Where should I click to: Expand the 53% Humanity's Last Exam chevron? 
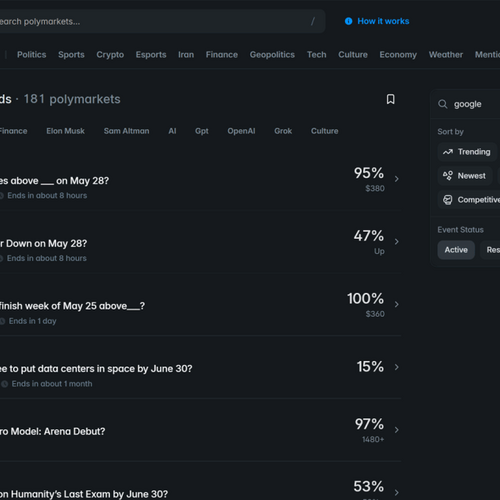(x=397, y=492)
